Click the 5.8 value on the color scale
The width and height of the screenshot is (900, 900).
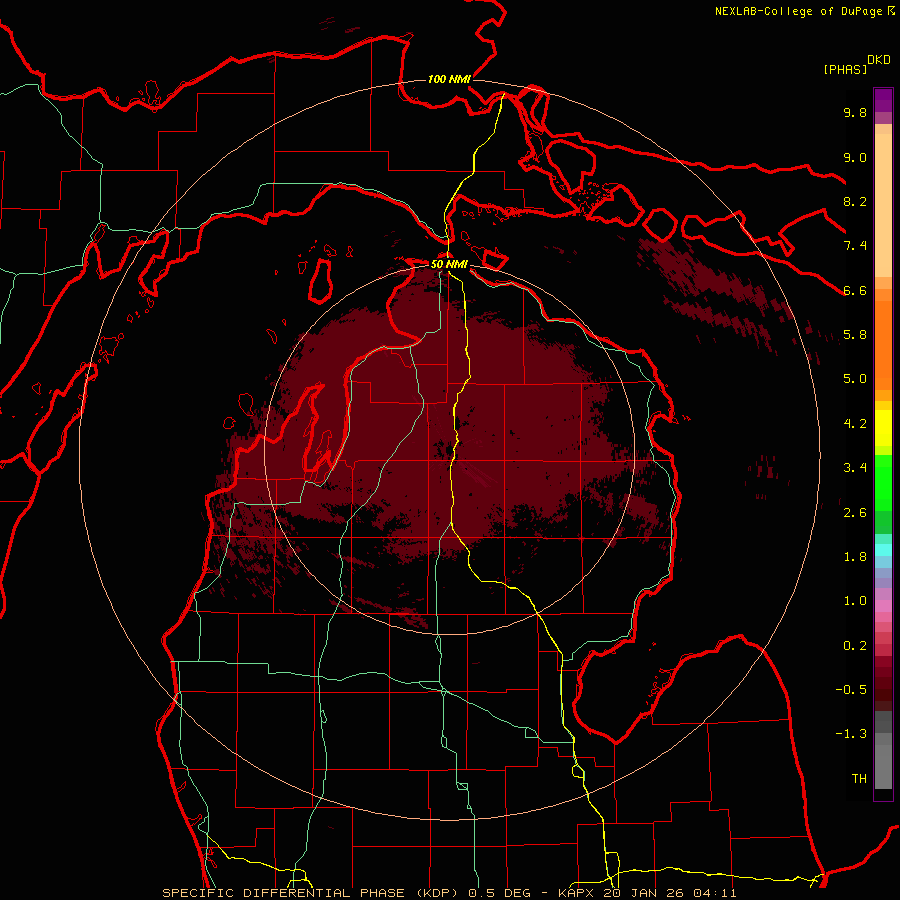(855, 335)
